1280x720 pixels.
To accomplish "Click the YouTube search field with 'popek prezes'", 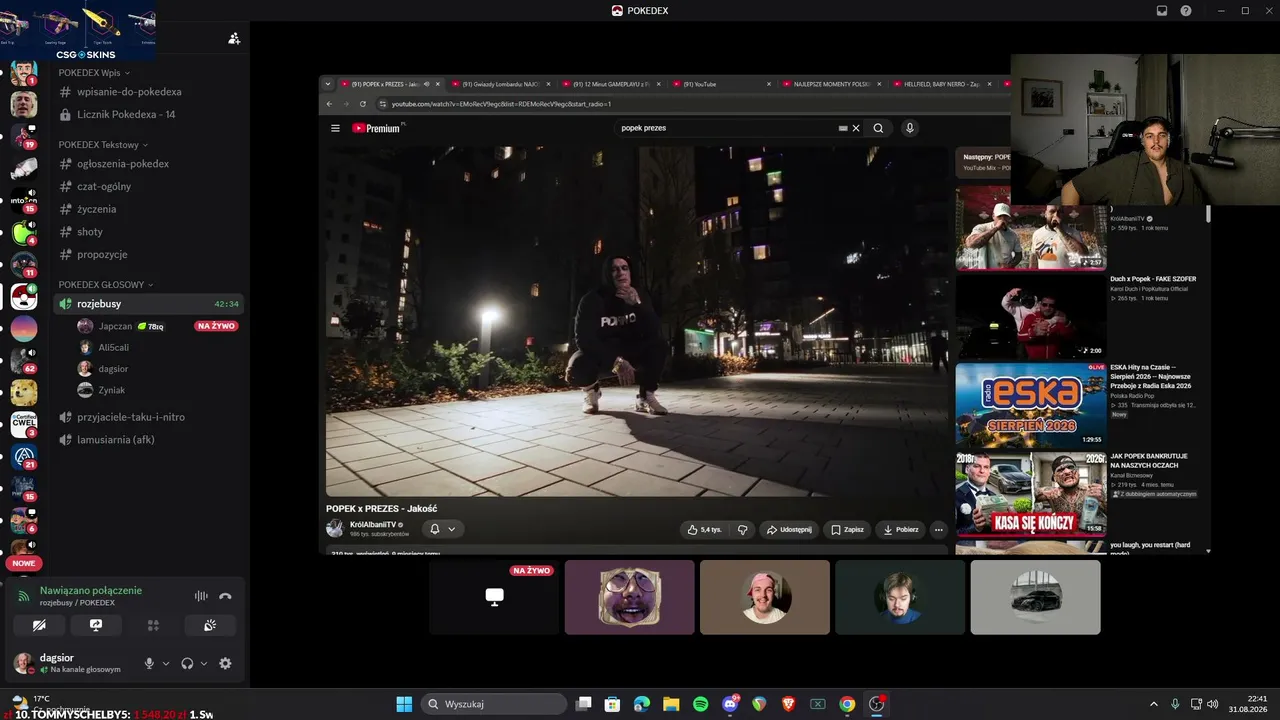I will pos(729,128).
